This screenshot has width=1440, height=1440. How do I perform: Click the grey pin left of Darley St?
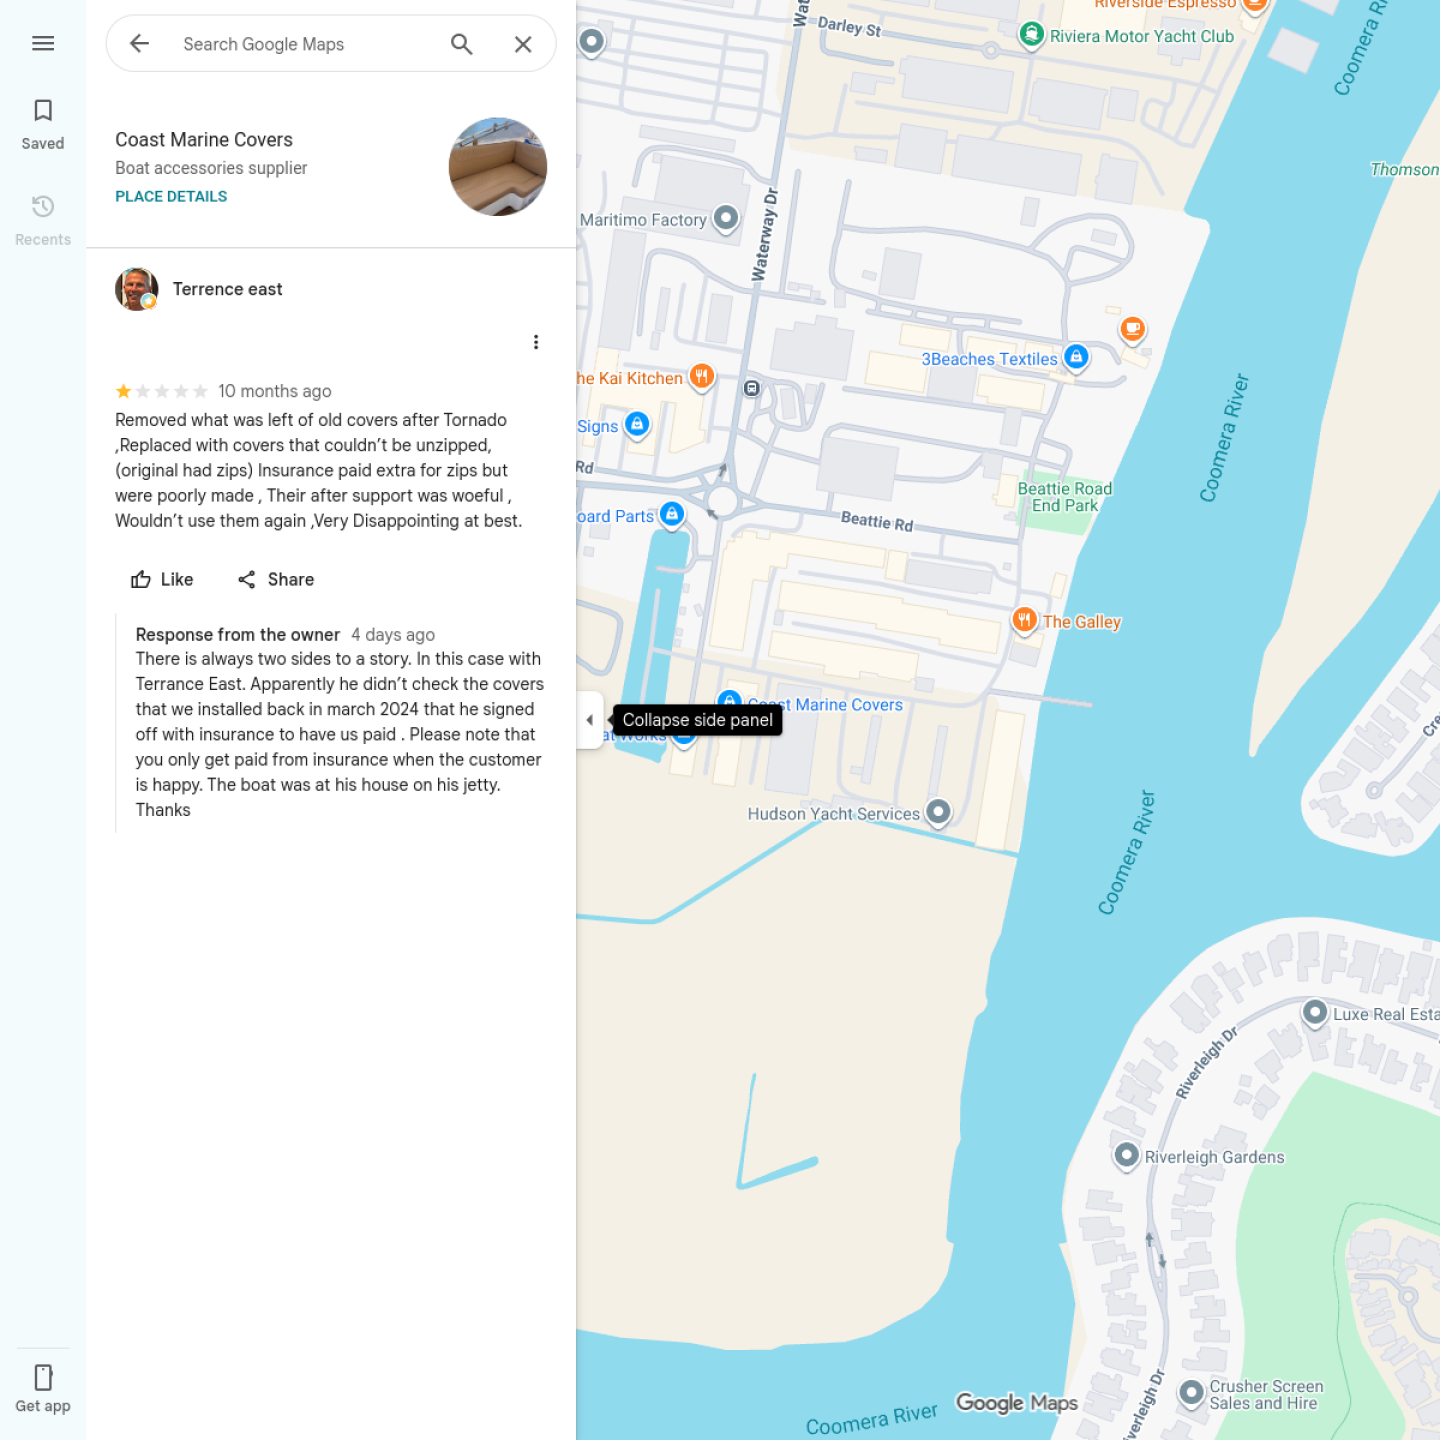[x=592, y=41]
